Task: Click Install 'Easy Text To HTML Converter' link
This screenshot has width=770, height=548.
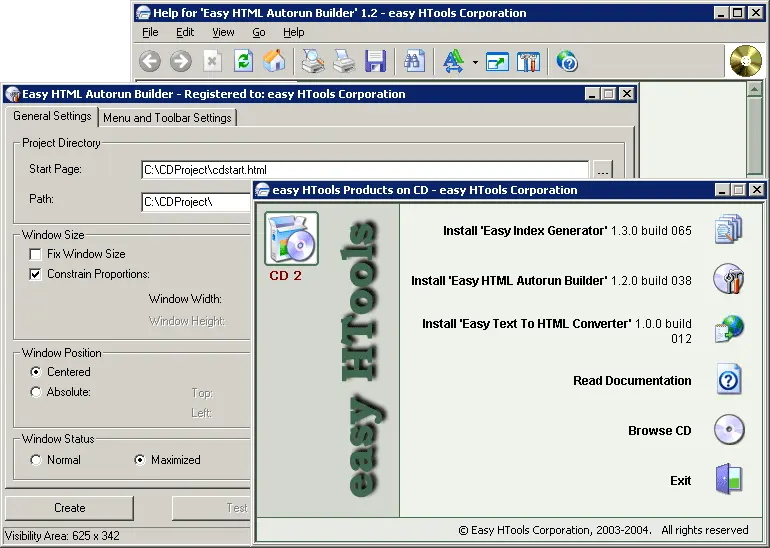Action: tap(557, 331)
